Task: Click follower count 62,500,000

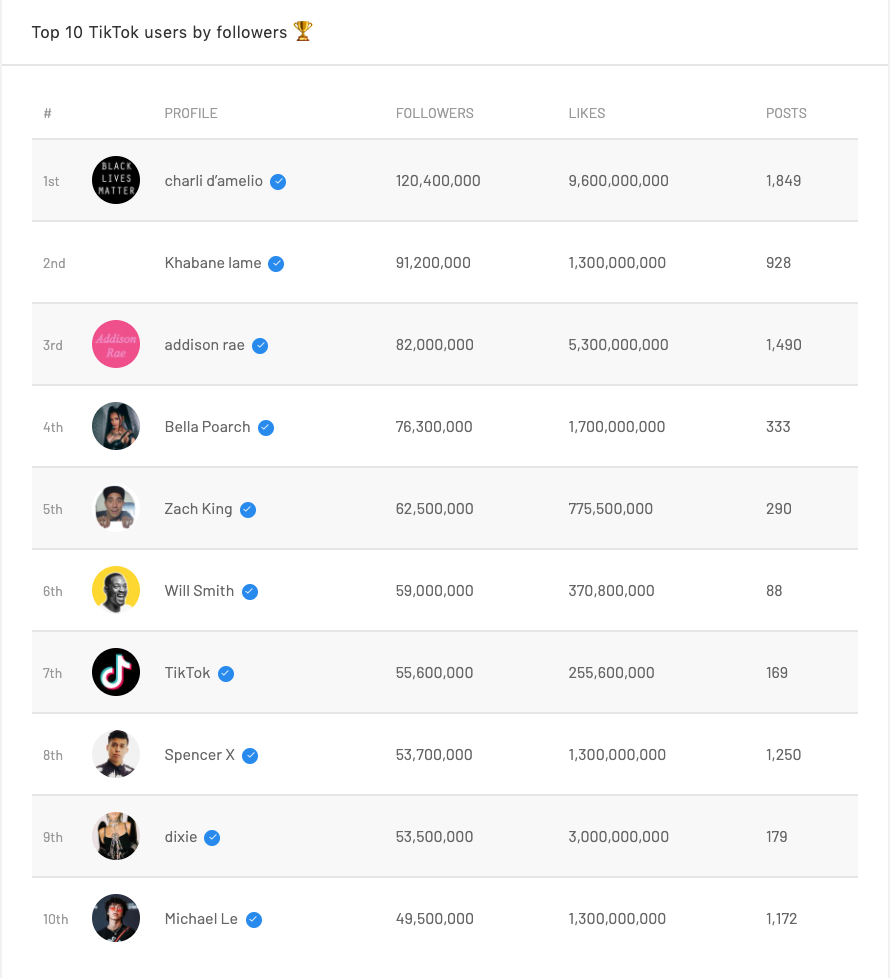Action: [x=435, y=509]
